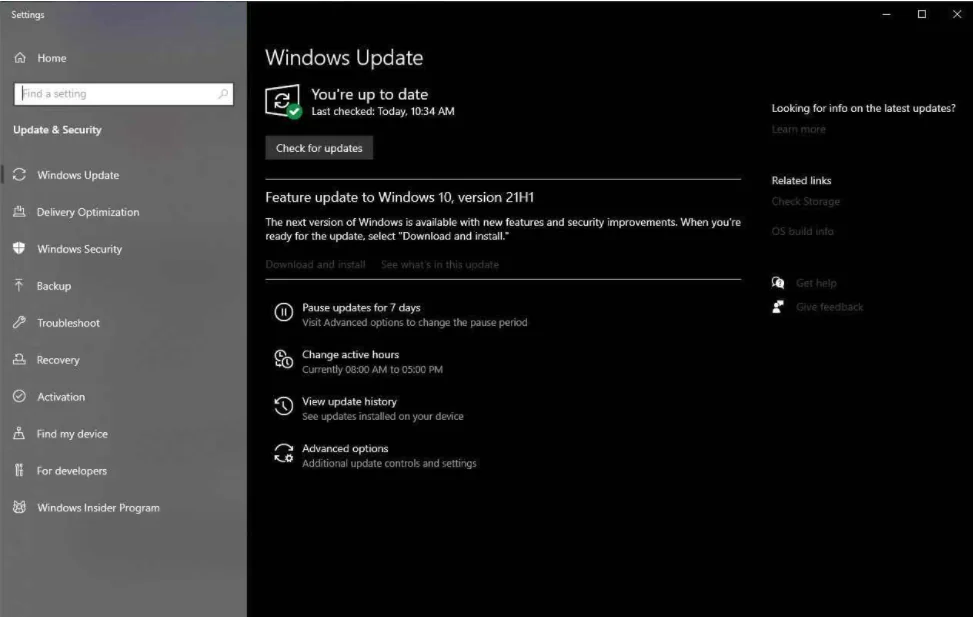Click the Find a setting search field
Viewport: 973px width, 617px height.
(123, 94)
